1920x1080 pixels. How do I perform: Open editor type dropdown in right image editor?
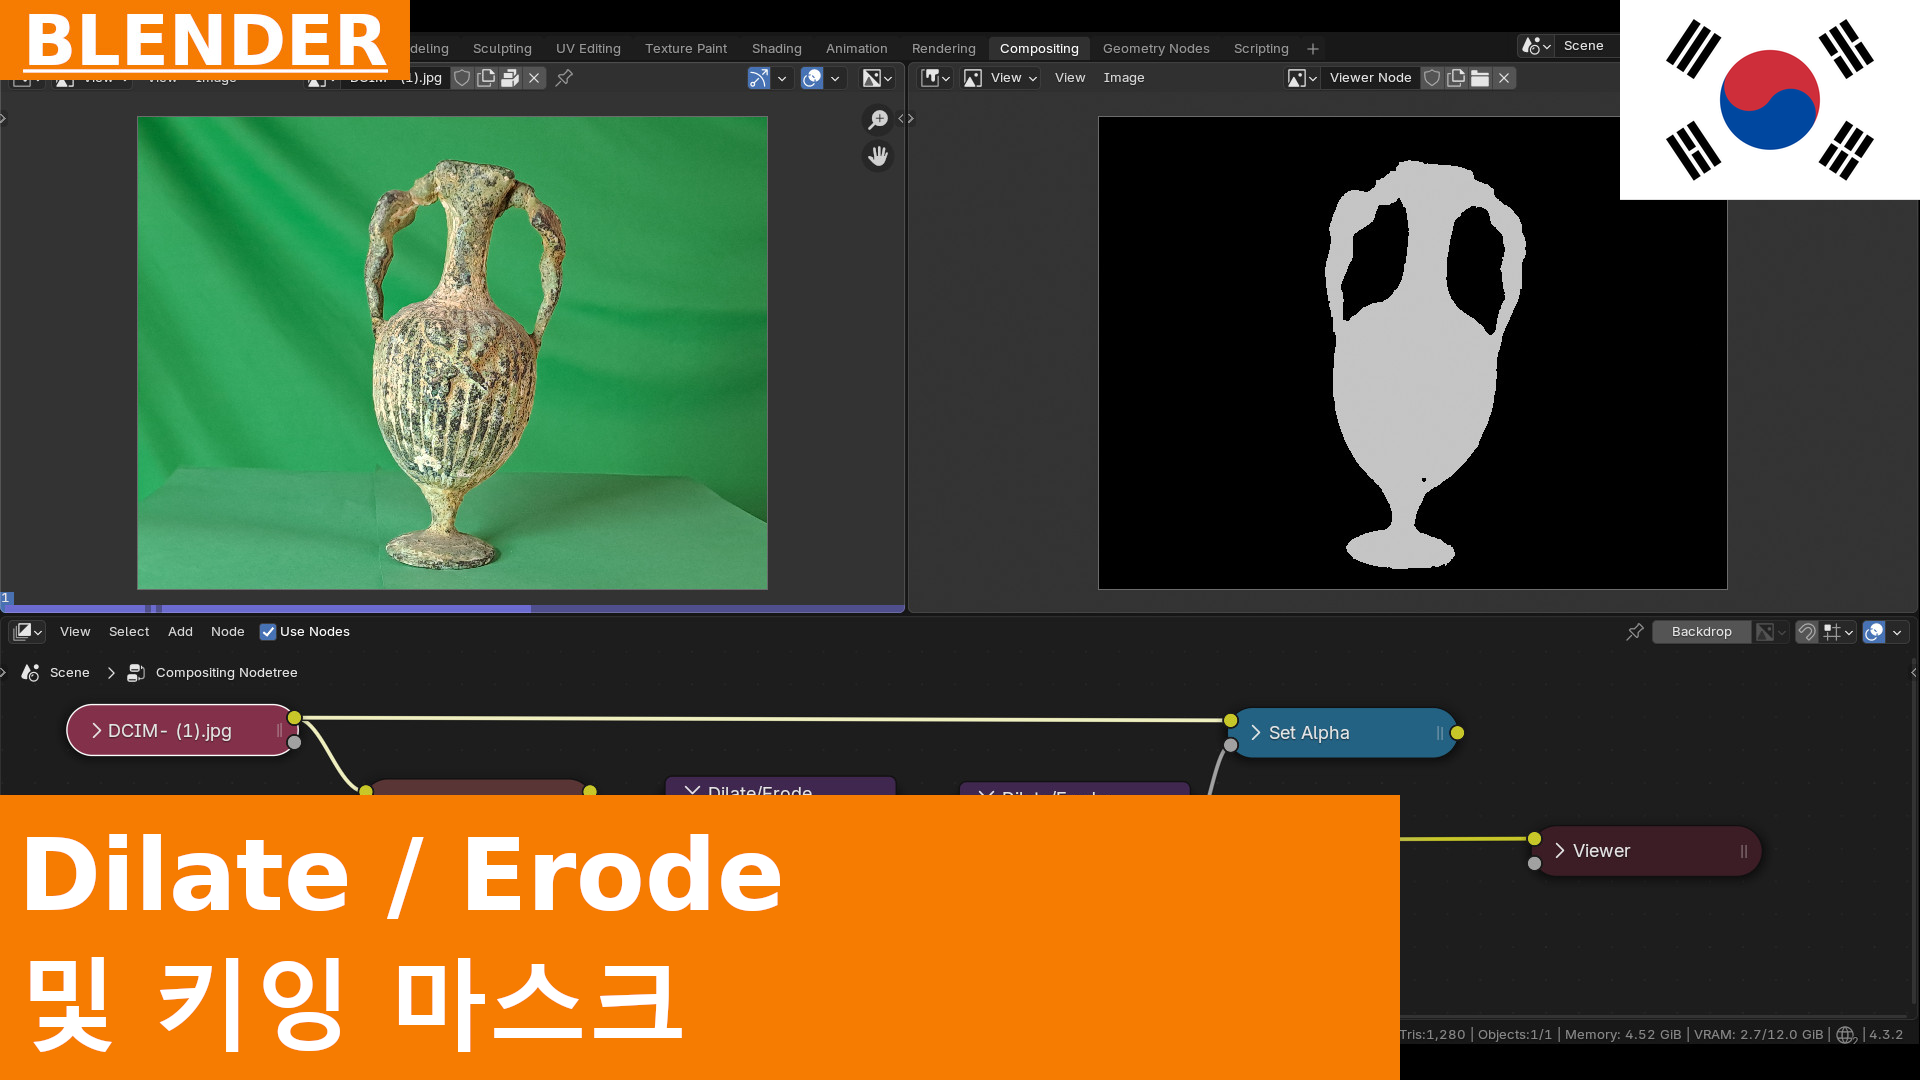point(936,78)
